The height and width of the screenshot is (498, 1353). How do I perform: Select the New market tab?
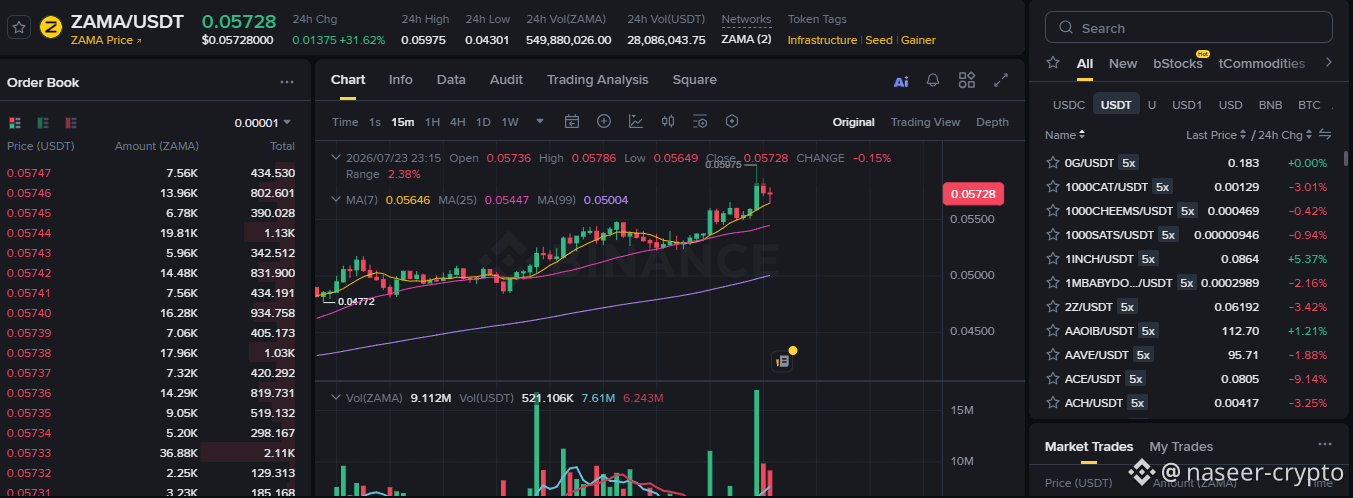click(x=1123, y=63)
